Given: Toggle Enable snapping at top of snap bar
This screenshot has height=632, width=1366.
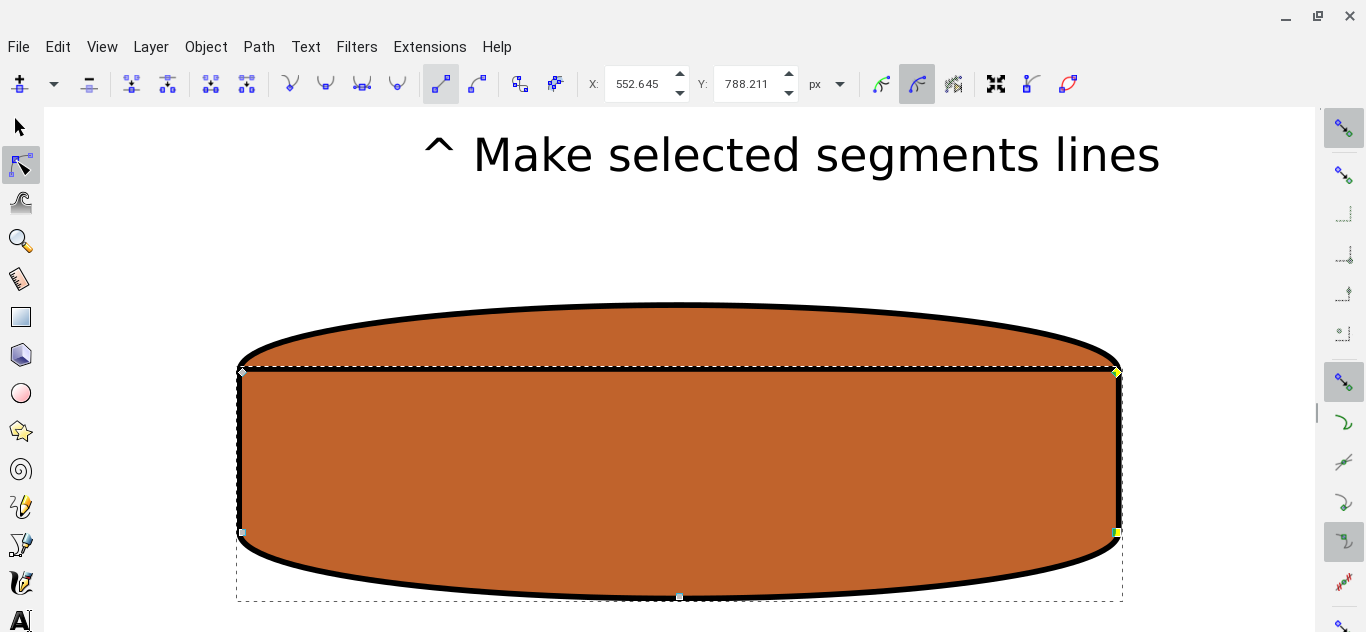Looking at the screenshot, I should [x=1344, y=129].
